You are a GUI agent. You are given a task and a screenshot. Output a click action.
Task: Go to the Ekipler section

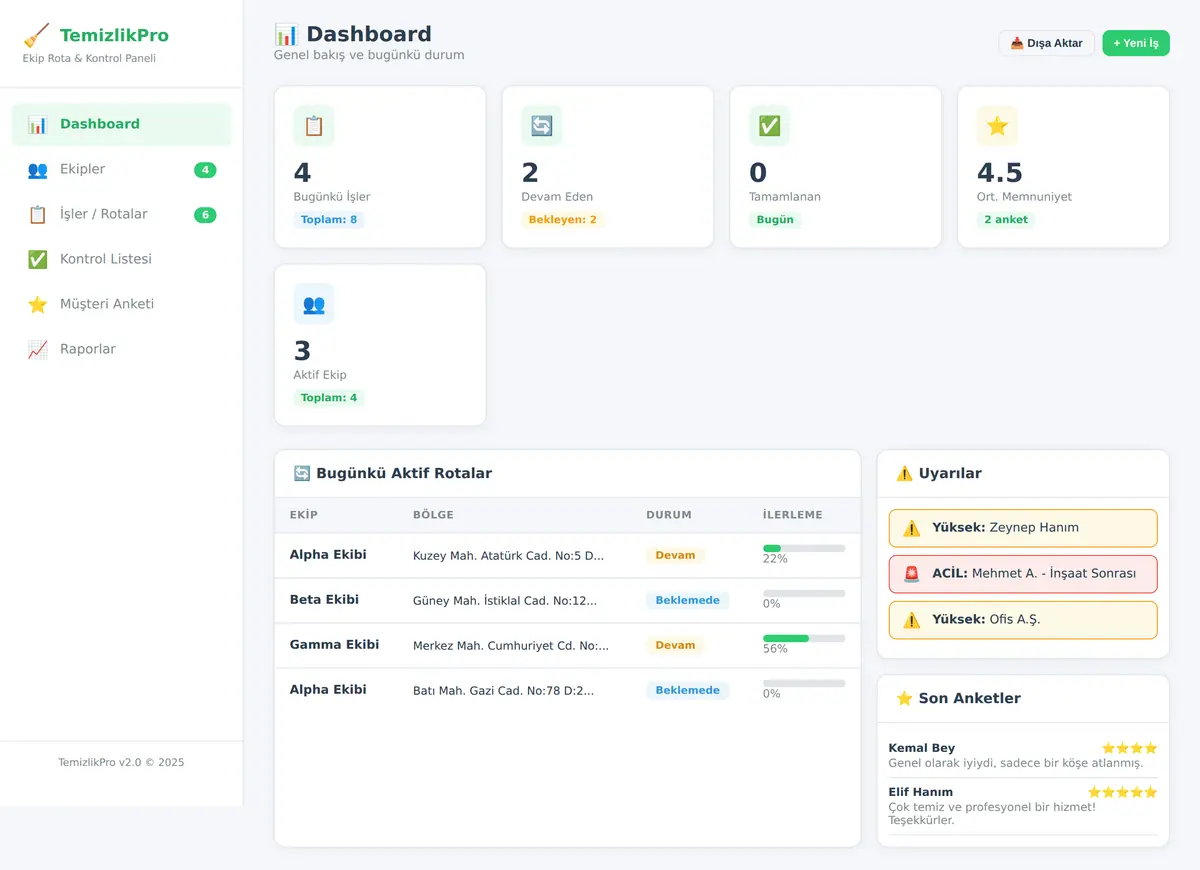pyautogui.click(x=122, y=170)
